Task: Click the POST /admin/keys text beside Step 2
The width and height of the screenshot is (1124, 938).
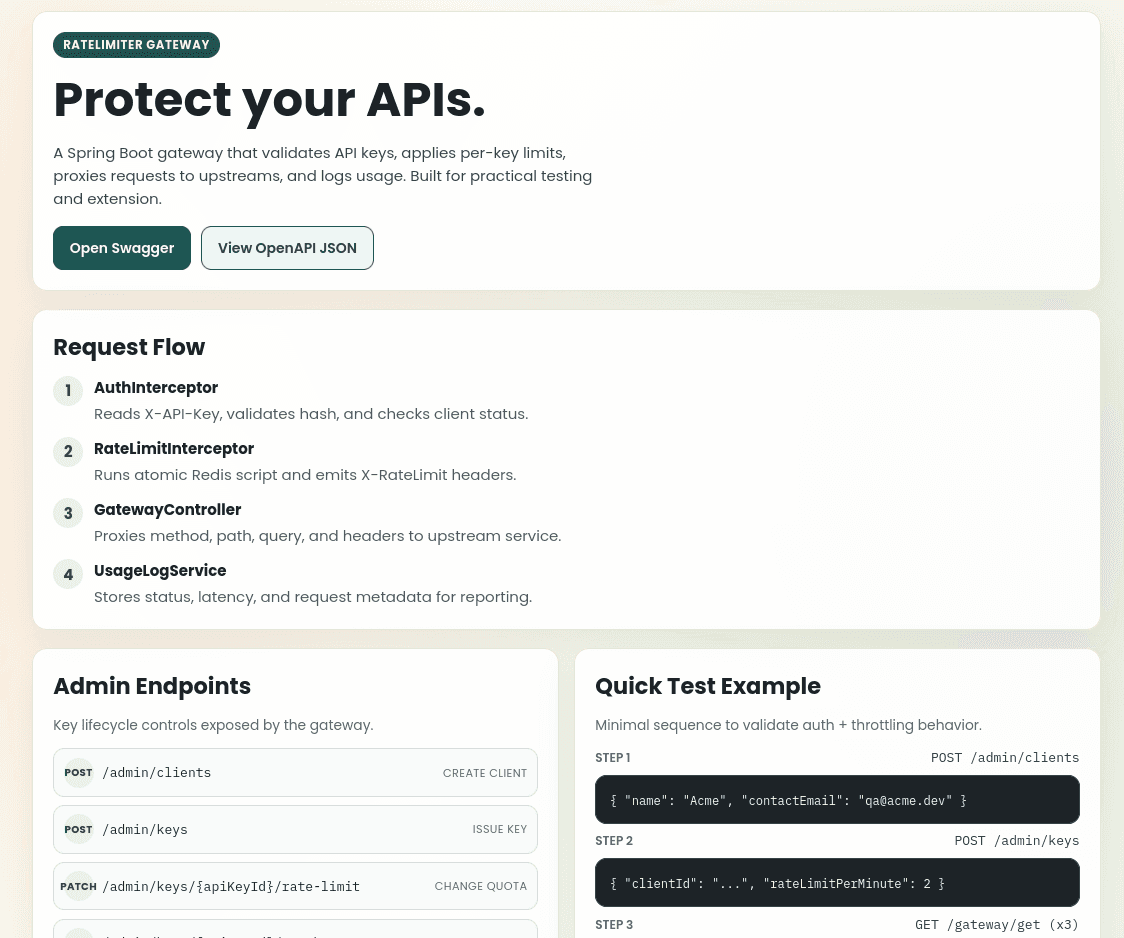Action: click(1016, 841)
